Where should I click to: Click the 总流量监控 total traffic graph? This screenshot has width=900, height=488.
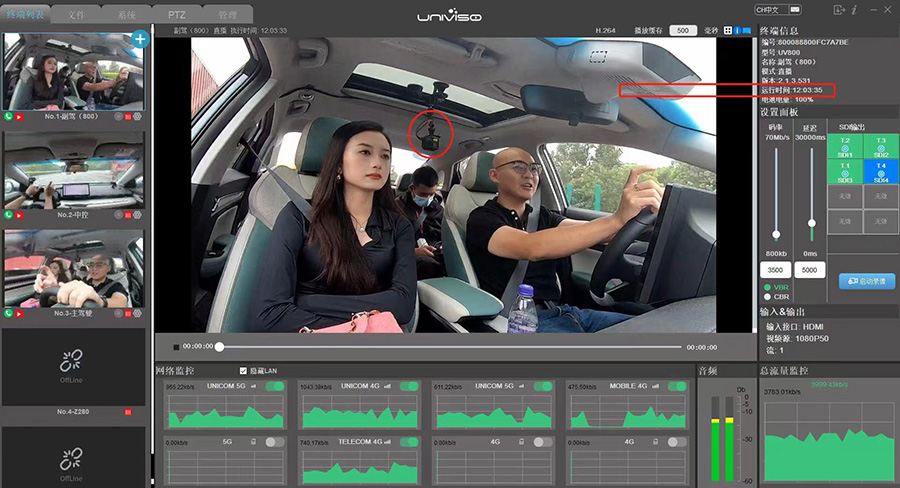(829, 439)
